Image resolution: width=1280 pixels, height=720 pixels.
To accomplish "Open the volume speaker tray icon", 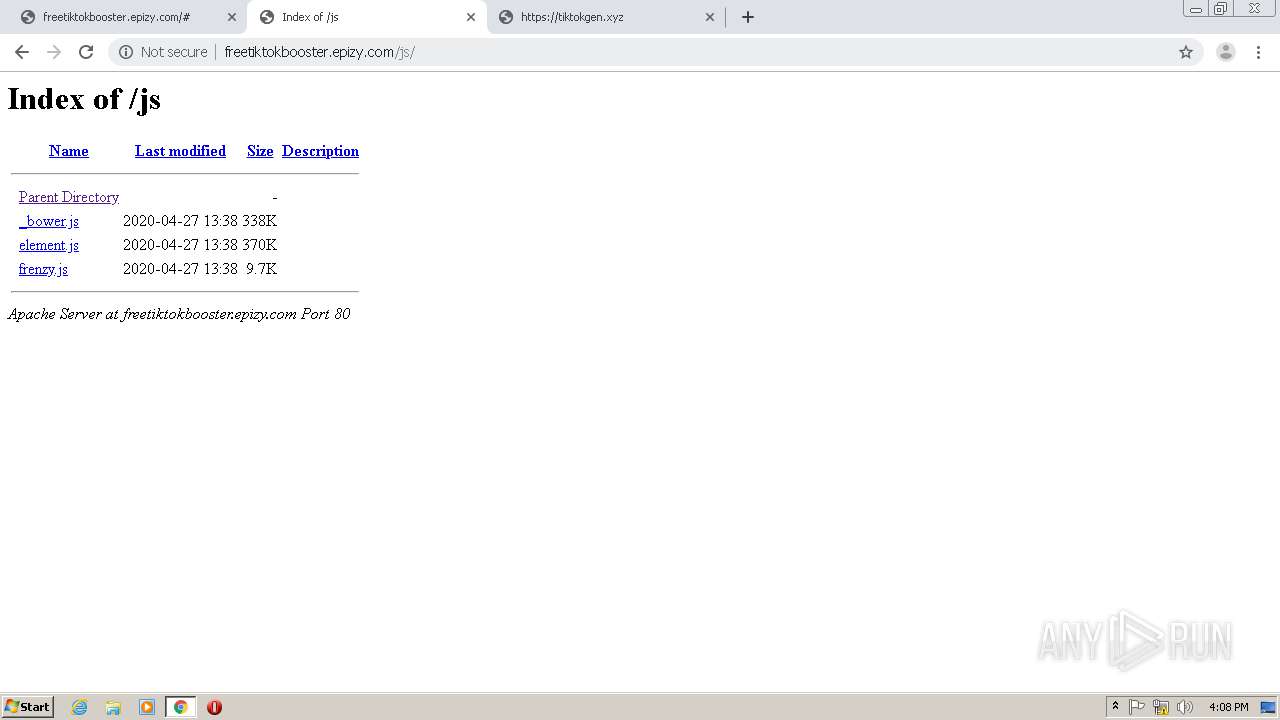I will point(1185,707).
